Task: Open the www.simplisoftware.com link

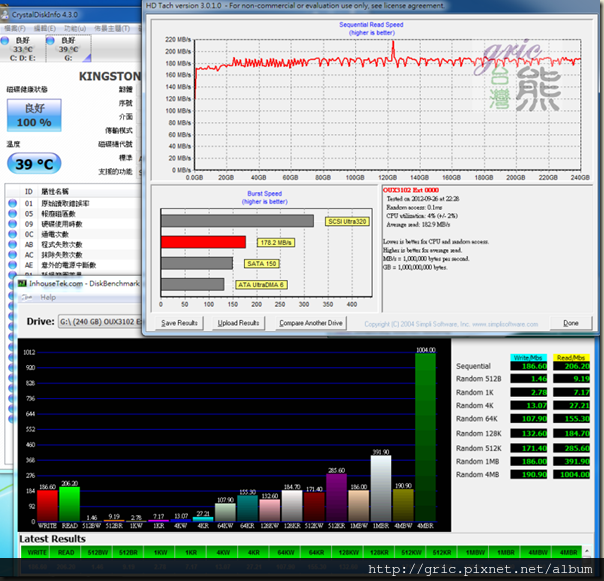Action: point(505,324)
